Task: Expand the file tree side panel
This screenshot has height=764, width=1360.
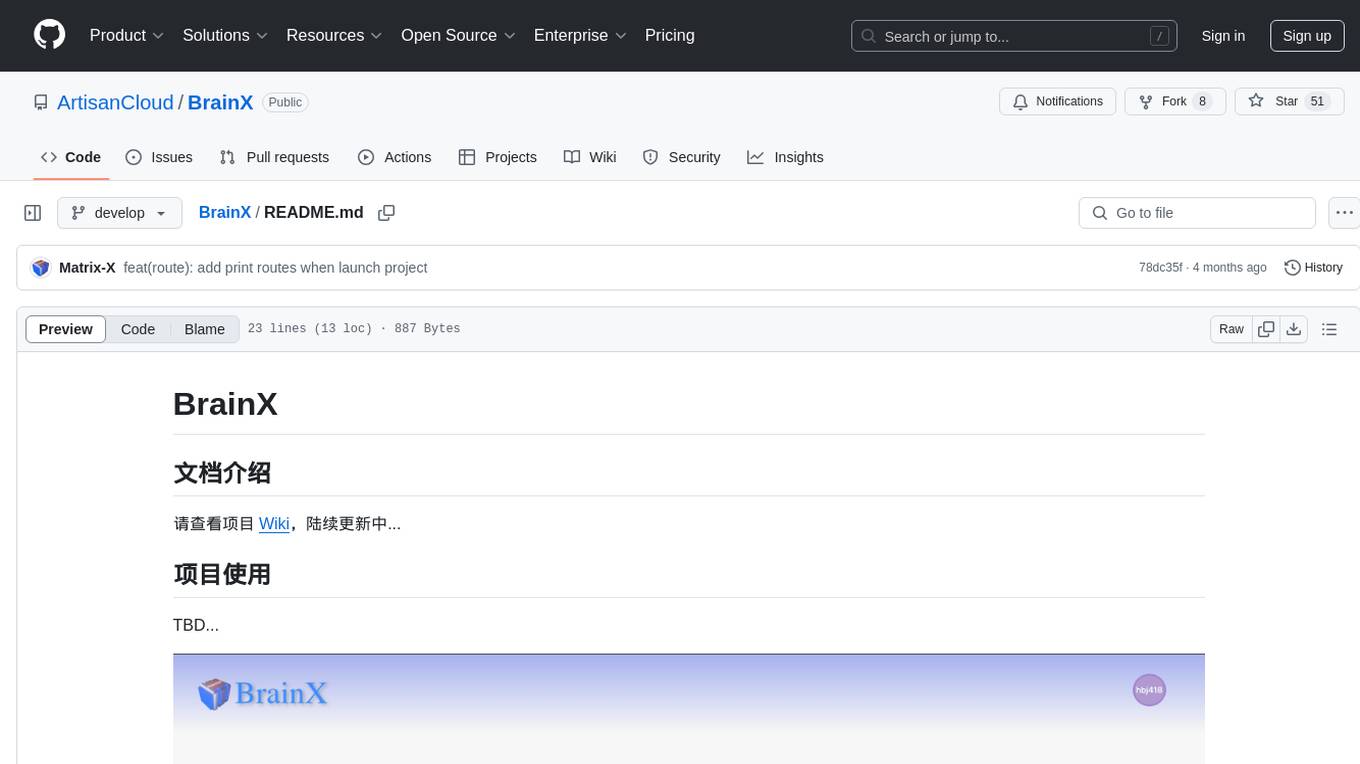Action: tap(33, 213)
